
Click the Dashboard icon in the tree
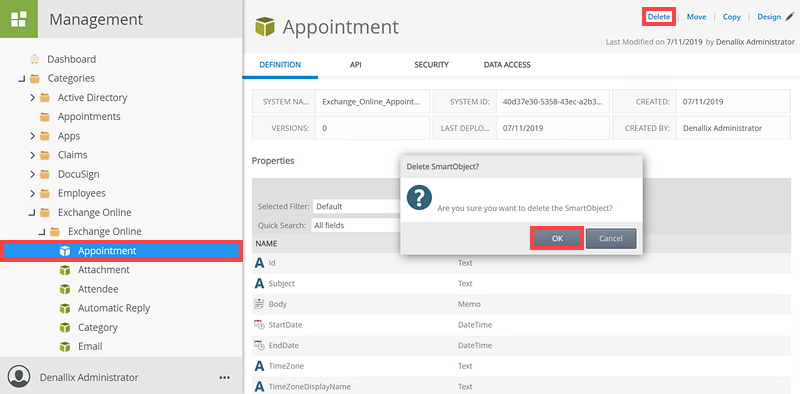(35, 59)
